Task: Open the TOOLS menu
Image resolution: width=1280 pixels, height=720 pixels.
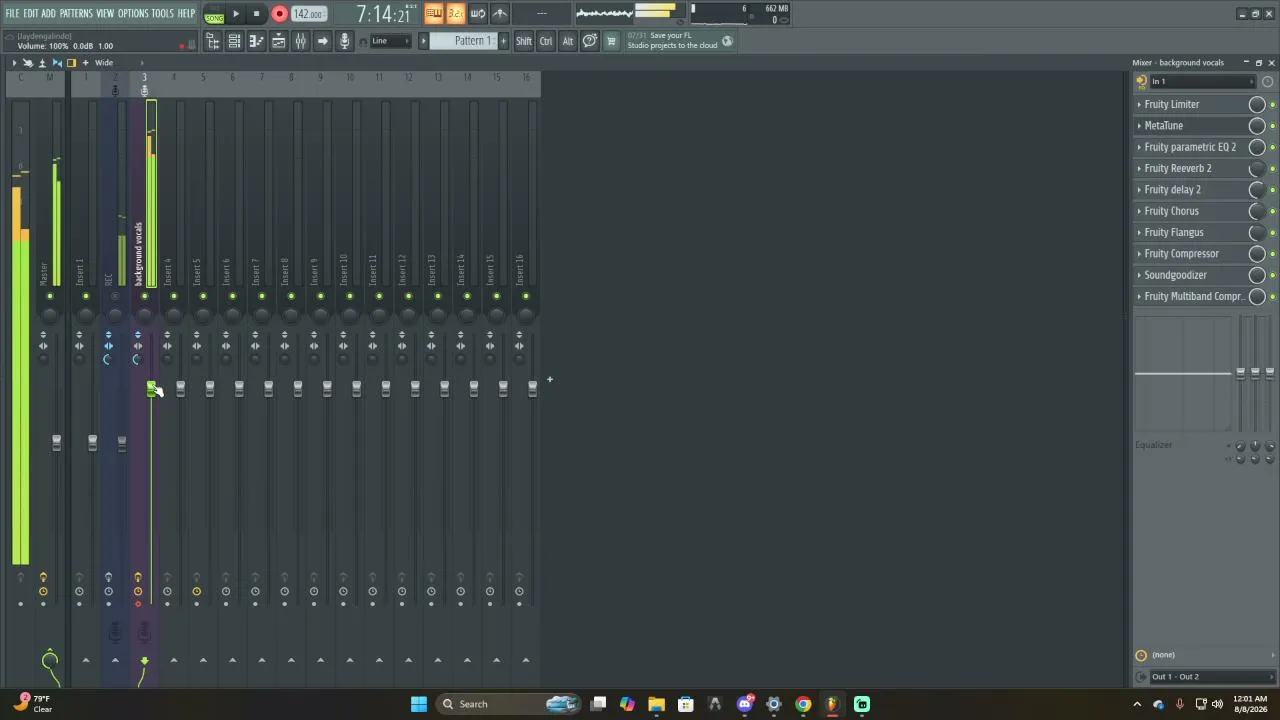Action: pos(162,13)
